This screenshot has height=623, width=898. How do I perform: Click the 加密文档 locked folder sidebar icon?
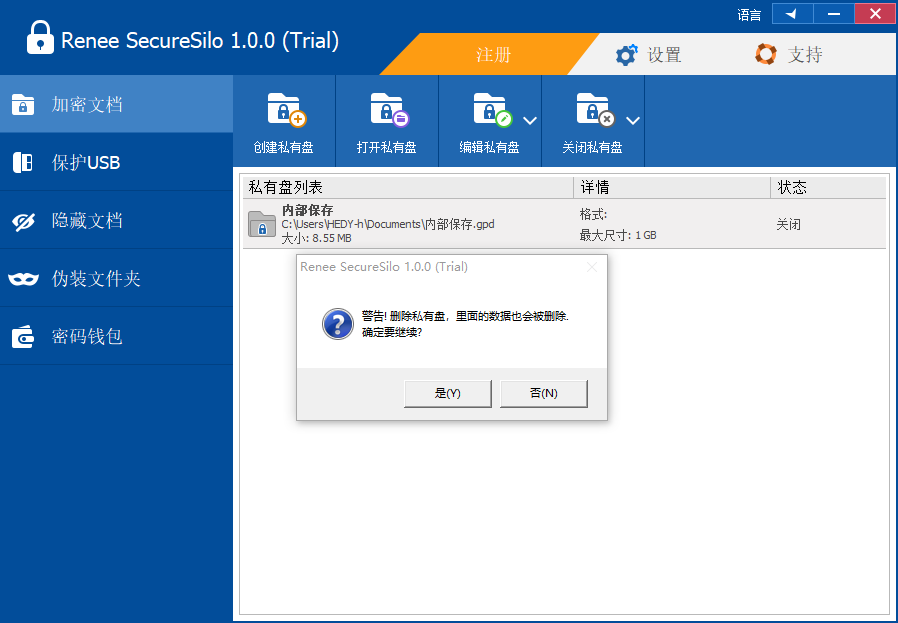23,105
